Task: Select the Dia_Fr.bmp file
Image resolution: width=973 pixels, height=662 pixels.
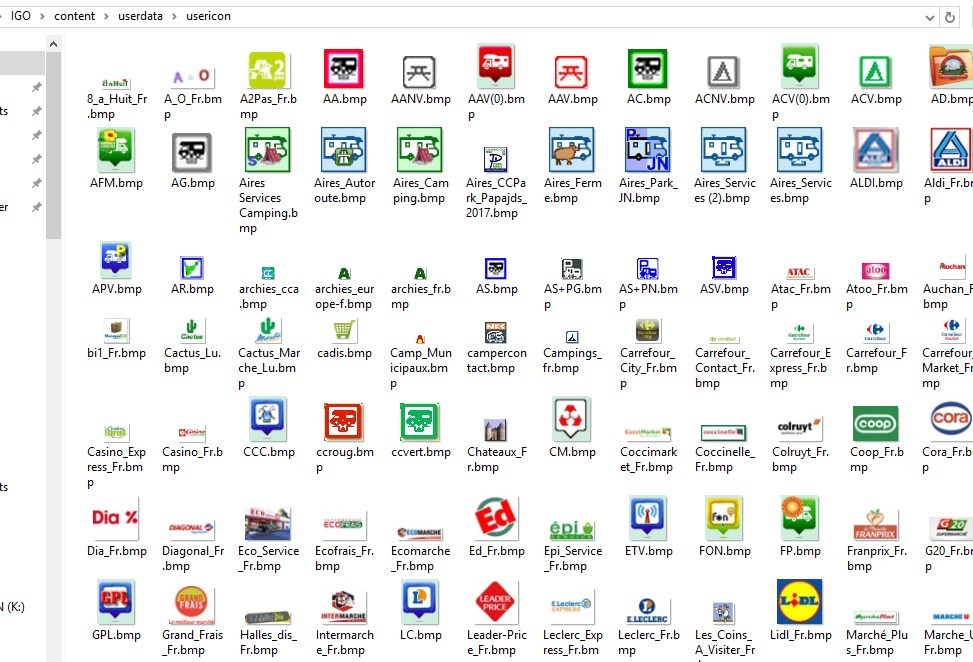Action: point(116,518)
